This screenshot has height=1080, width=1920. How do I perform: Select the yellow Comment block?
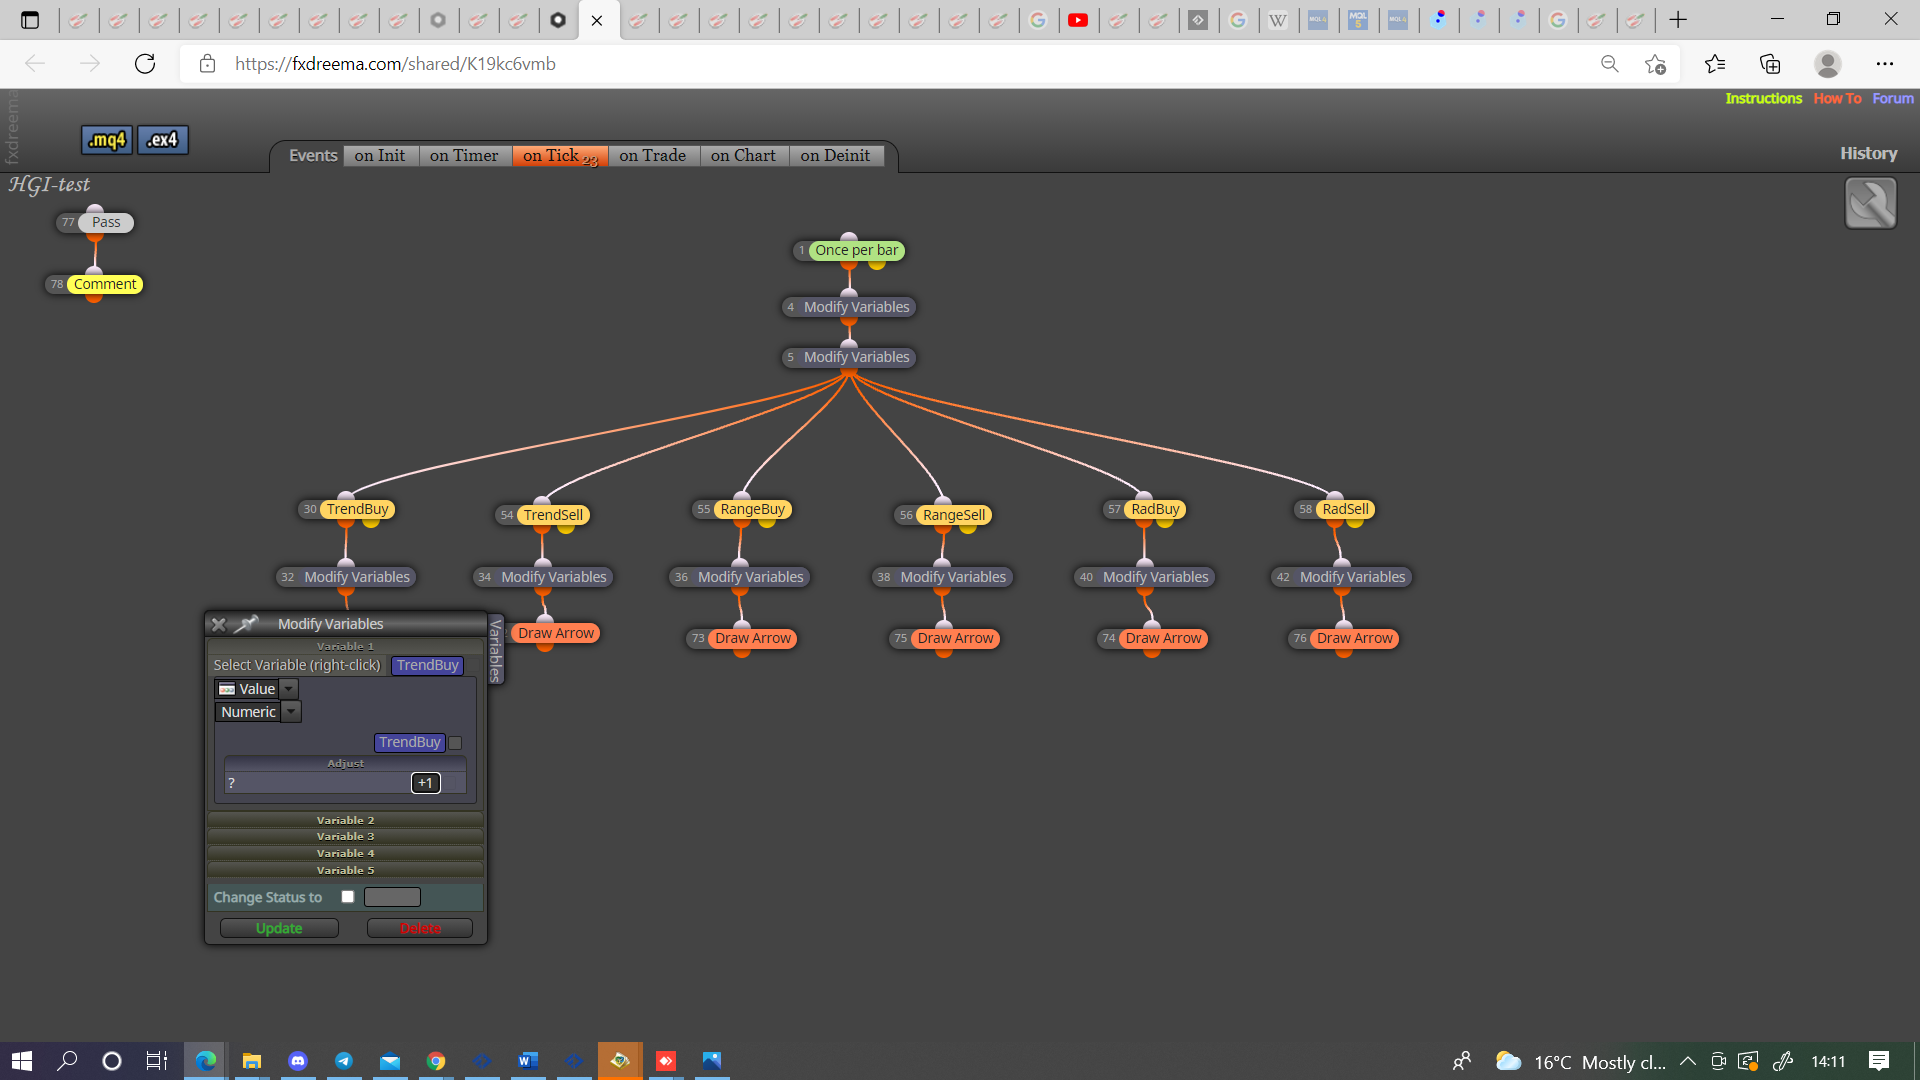pyautogui.click(x=105, y=285)
